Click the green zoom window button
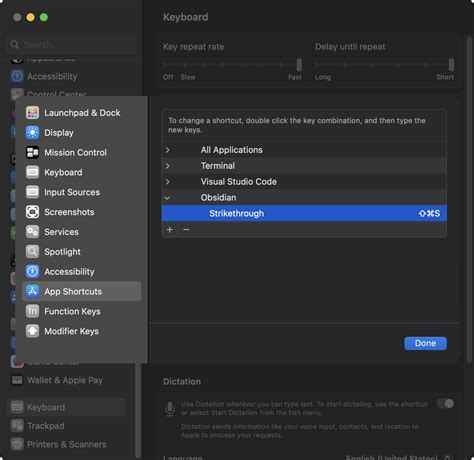Image resolution: width=474 pixels, height=460 pixels. [x=44, y=17]
